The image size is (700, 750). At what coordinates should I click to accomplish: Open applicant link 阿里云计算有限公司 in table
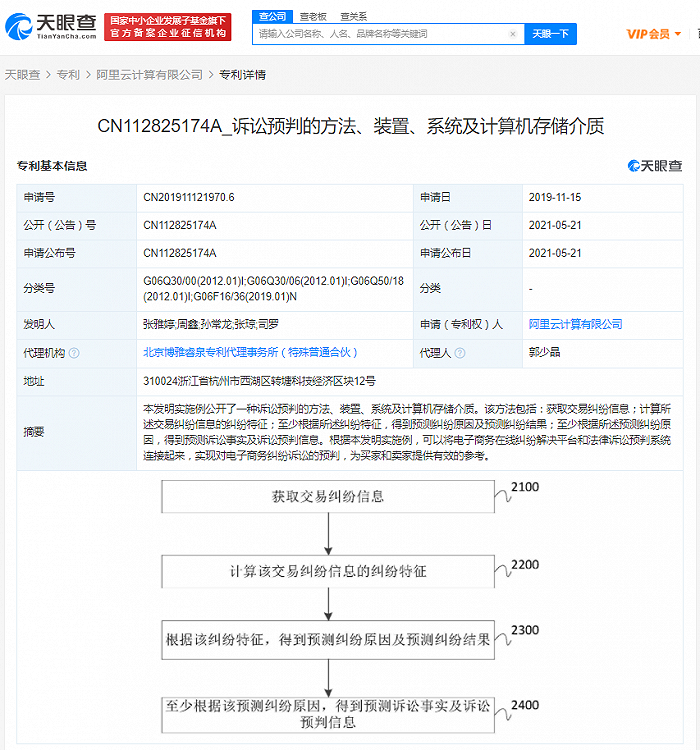click(575, 324)
